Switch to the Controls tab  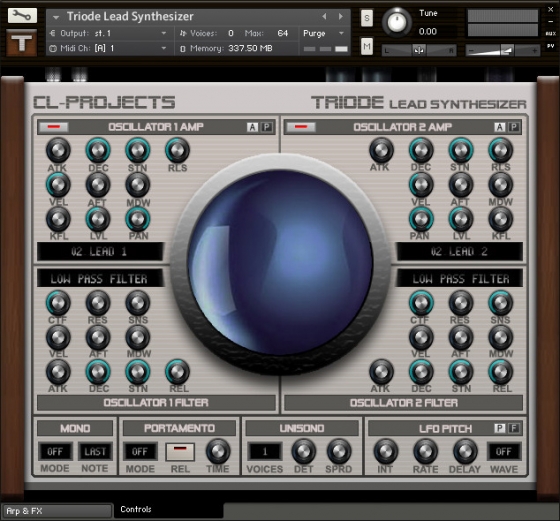pos(136,510)
